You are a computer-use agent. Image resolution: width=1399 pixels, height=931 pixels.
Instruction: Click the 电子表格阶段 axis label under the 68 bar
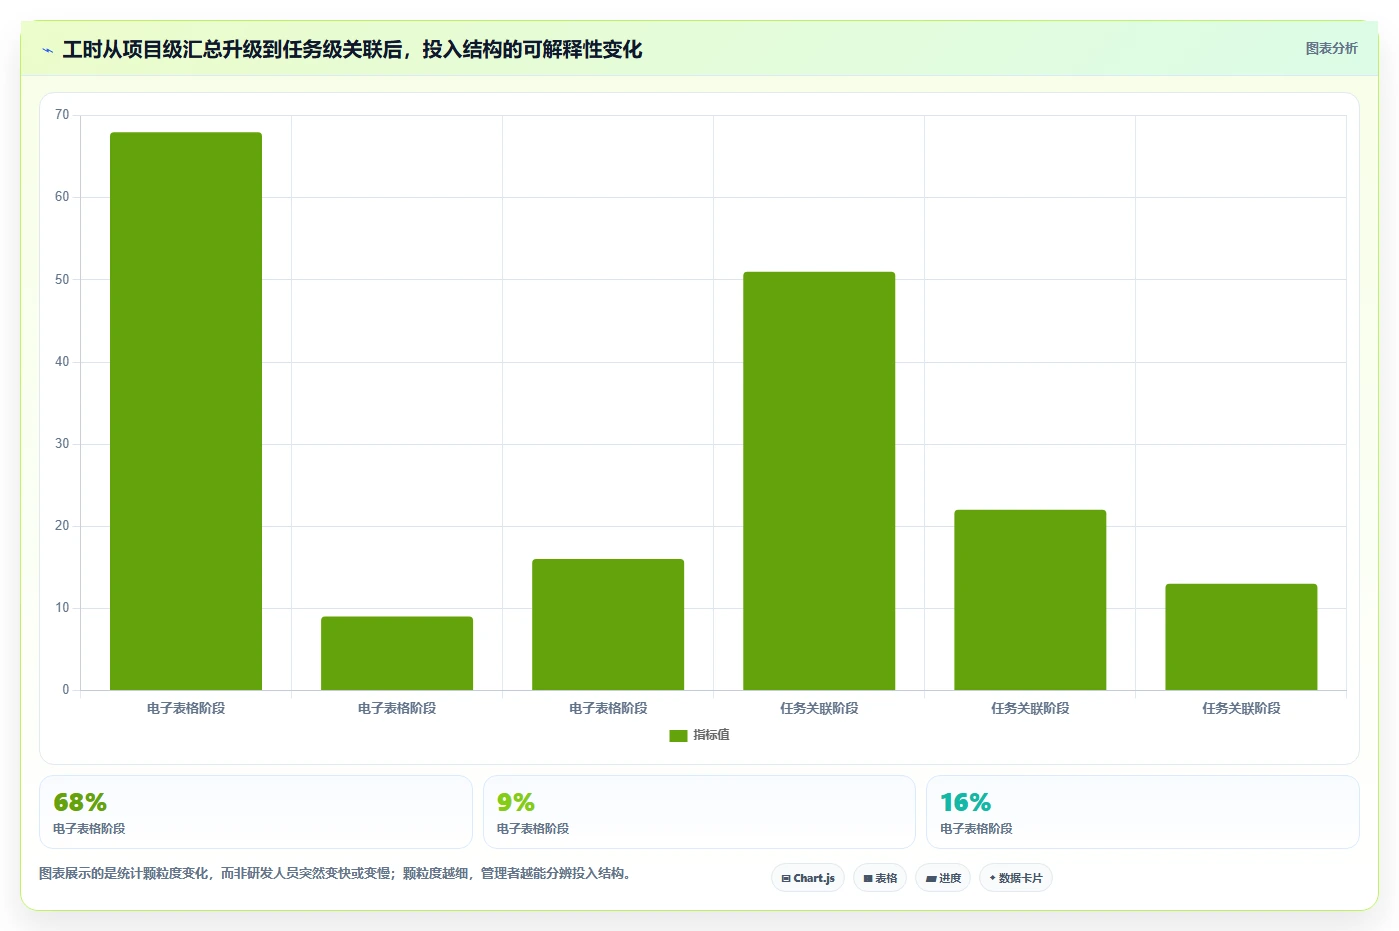coord(186,708)
